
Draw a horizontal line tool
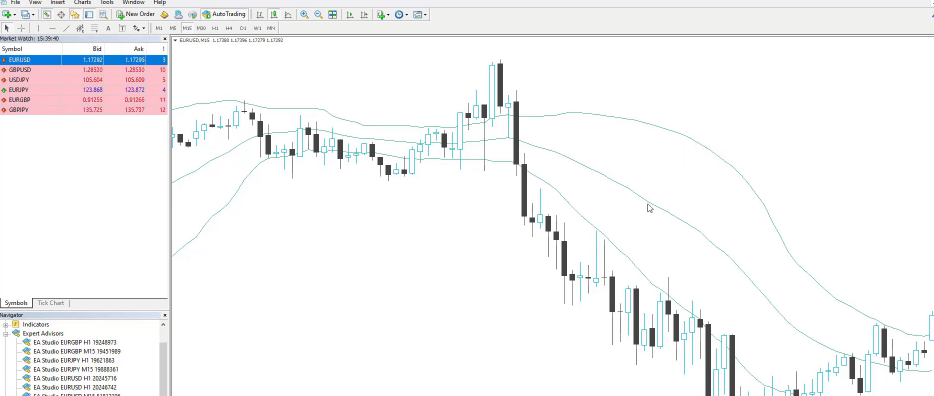[x=52, y=28]
